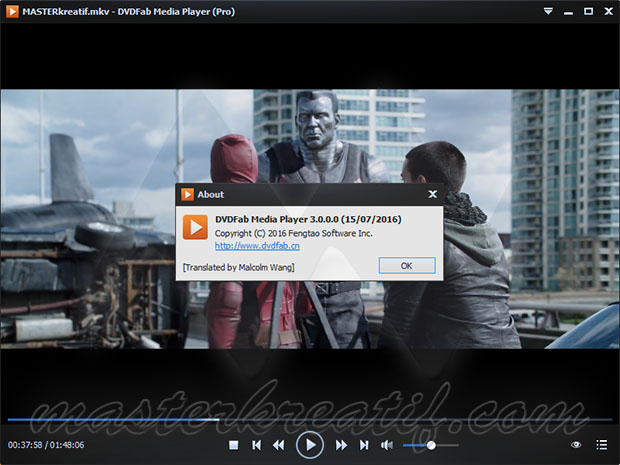Click the MASTERkreatif.mkv window title

click(x=129, y=11)
